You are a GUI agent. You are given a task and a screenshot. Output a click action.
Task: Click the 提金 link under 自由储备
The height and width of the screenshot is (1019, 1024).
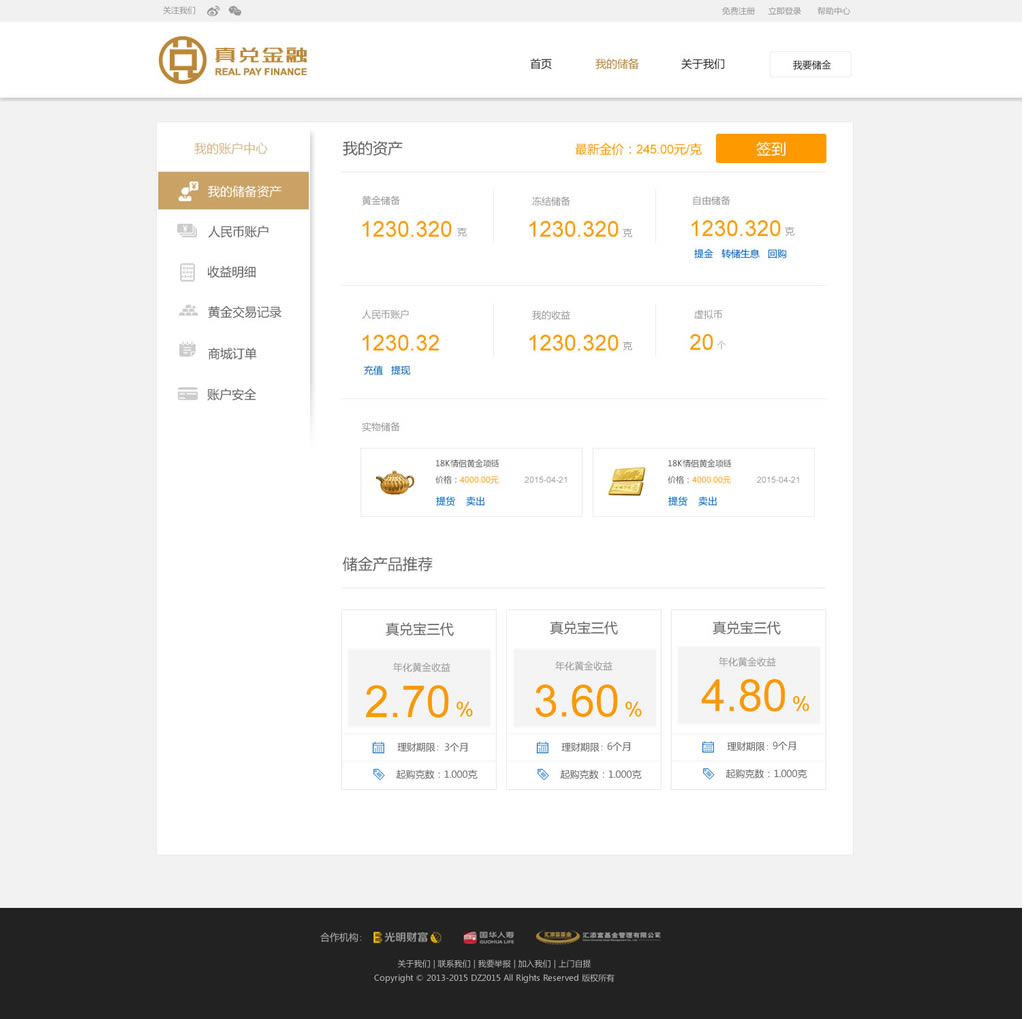(x=703, y=254)
